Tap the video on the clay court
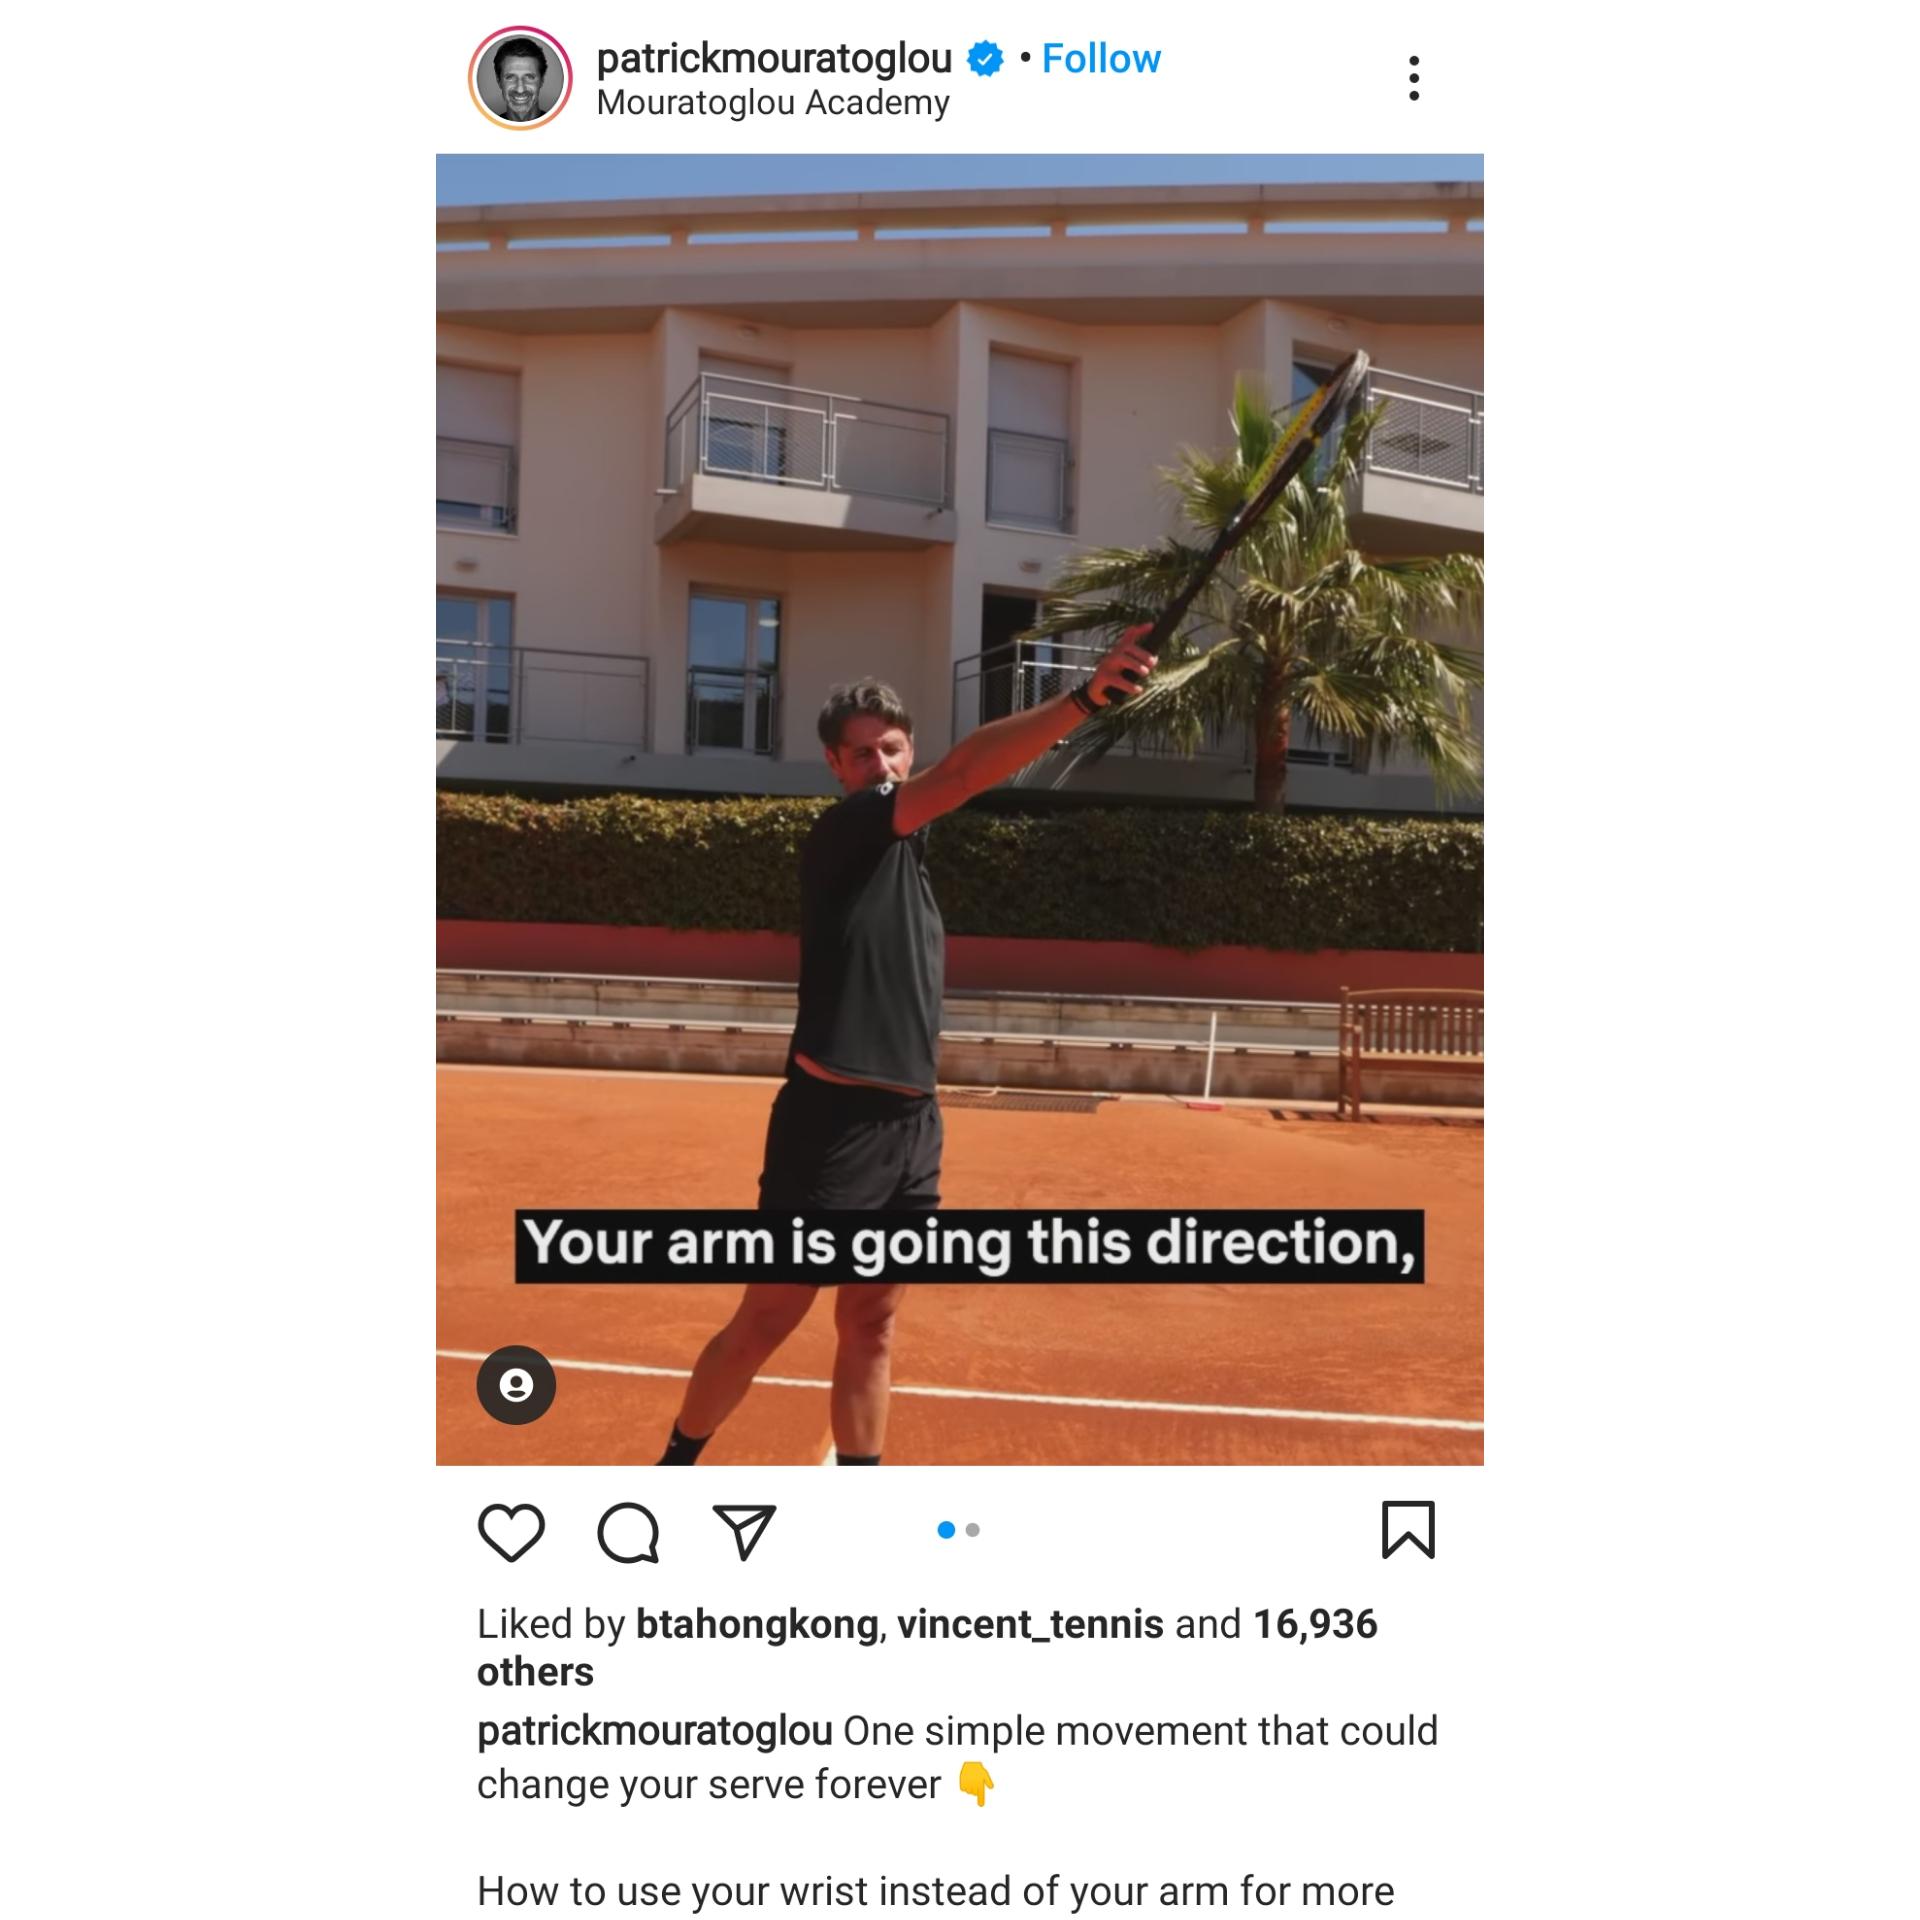 [959, 809]
